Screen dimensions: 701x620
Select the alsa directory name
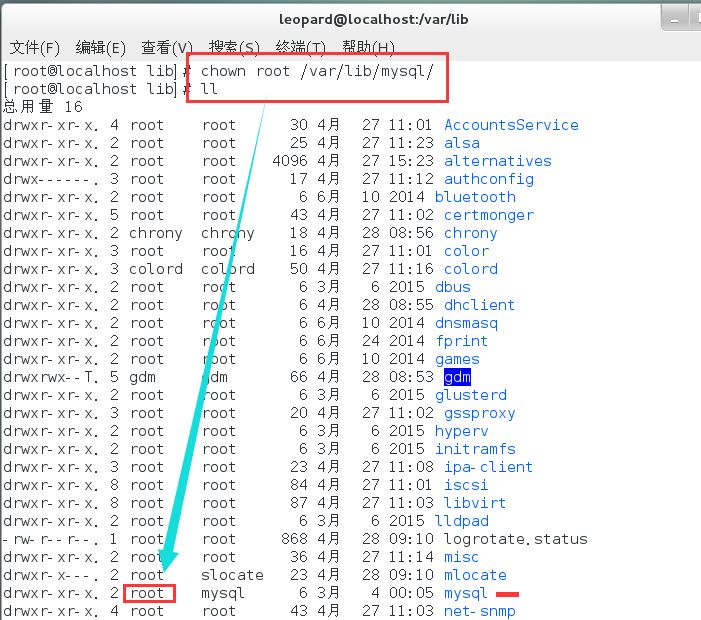pyautogui.click(x=462, y=143)
